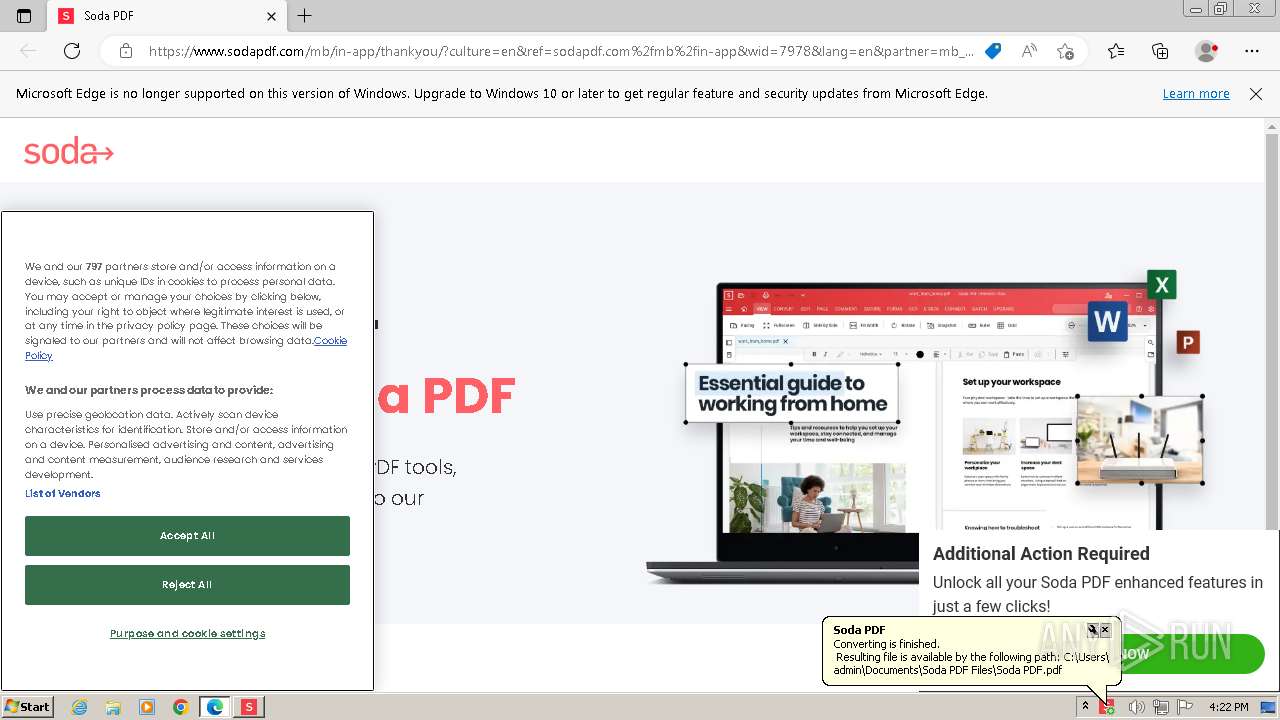This screenshot has height=720, width=1280.
Task: Open the Windows Start menu
Action: (x=28, y=707)
